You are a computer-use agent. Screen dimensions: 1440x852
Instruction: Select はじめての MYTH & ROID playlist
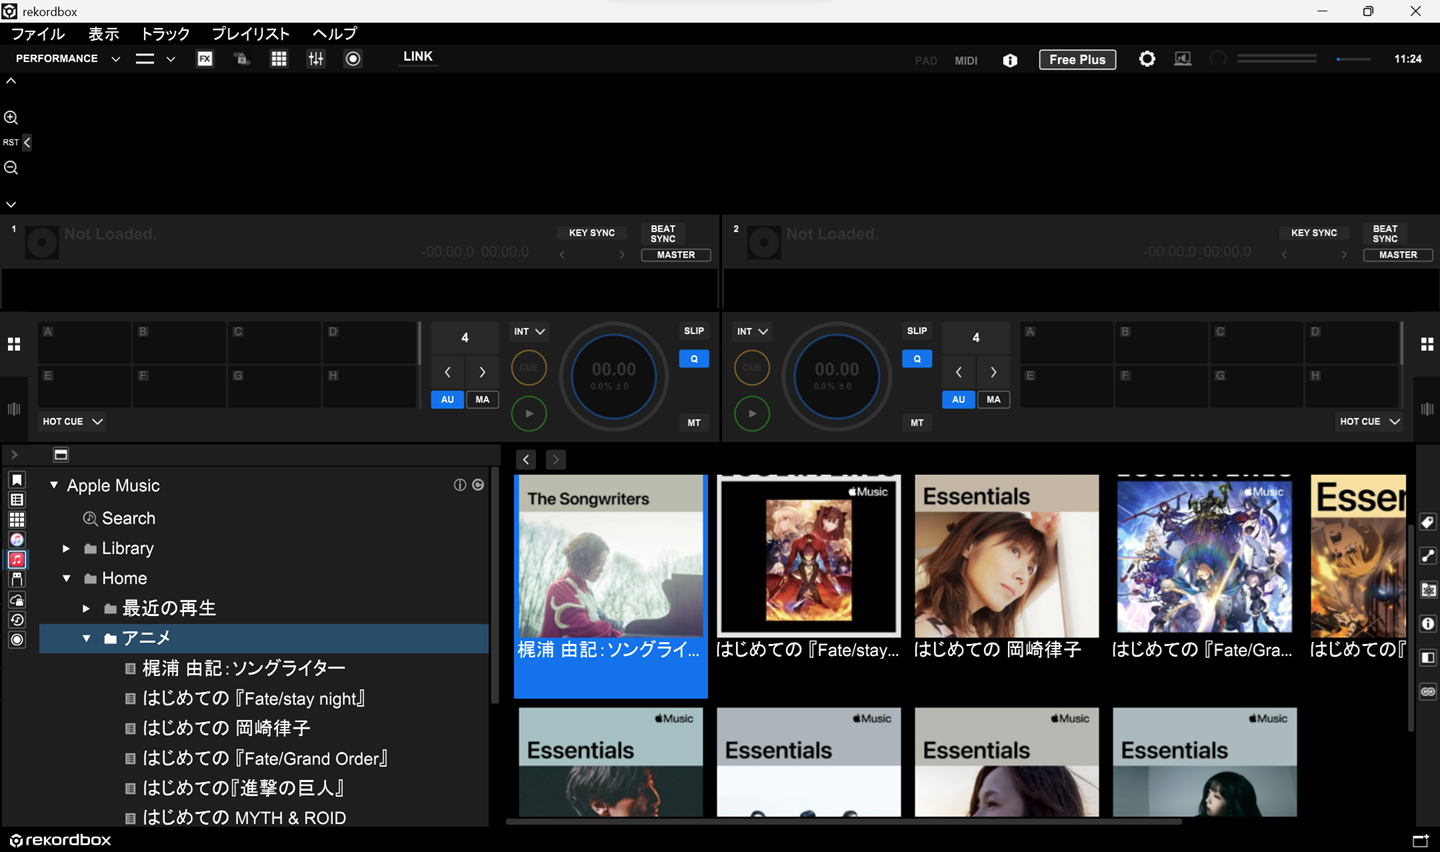(244, 818)
